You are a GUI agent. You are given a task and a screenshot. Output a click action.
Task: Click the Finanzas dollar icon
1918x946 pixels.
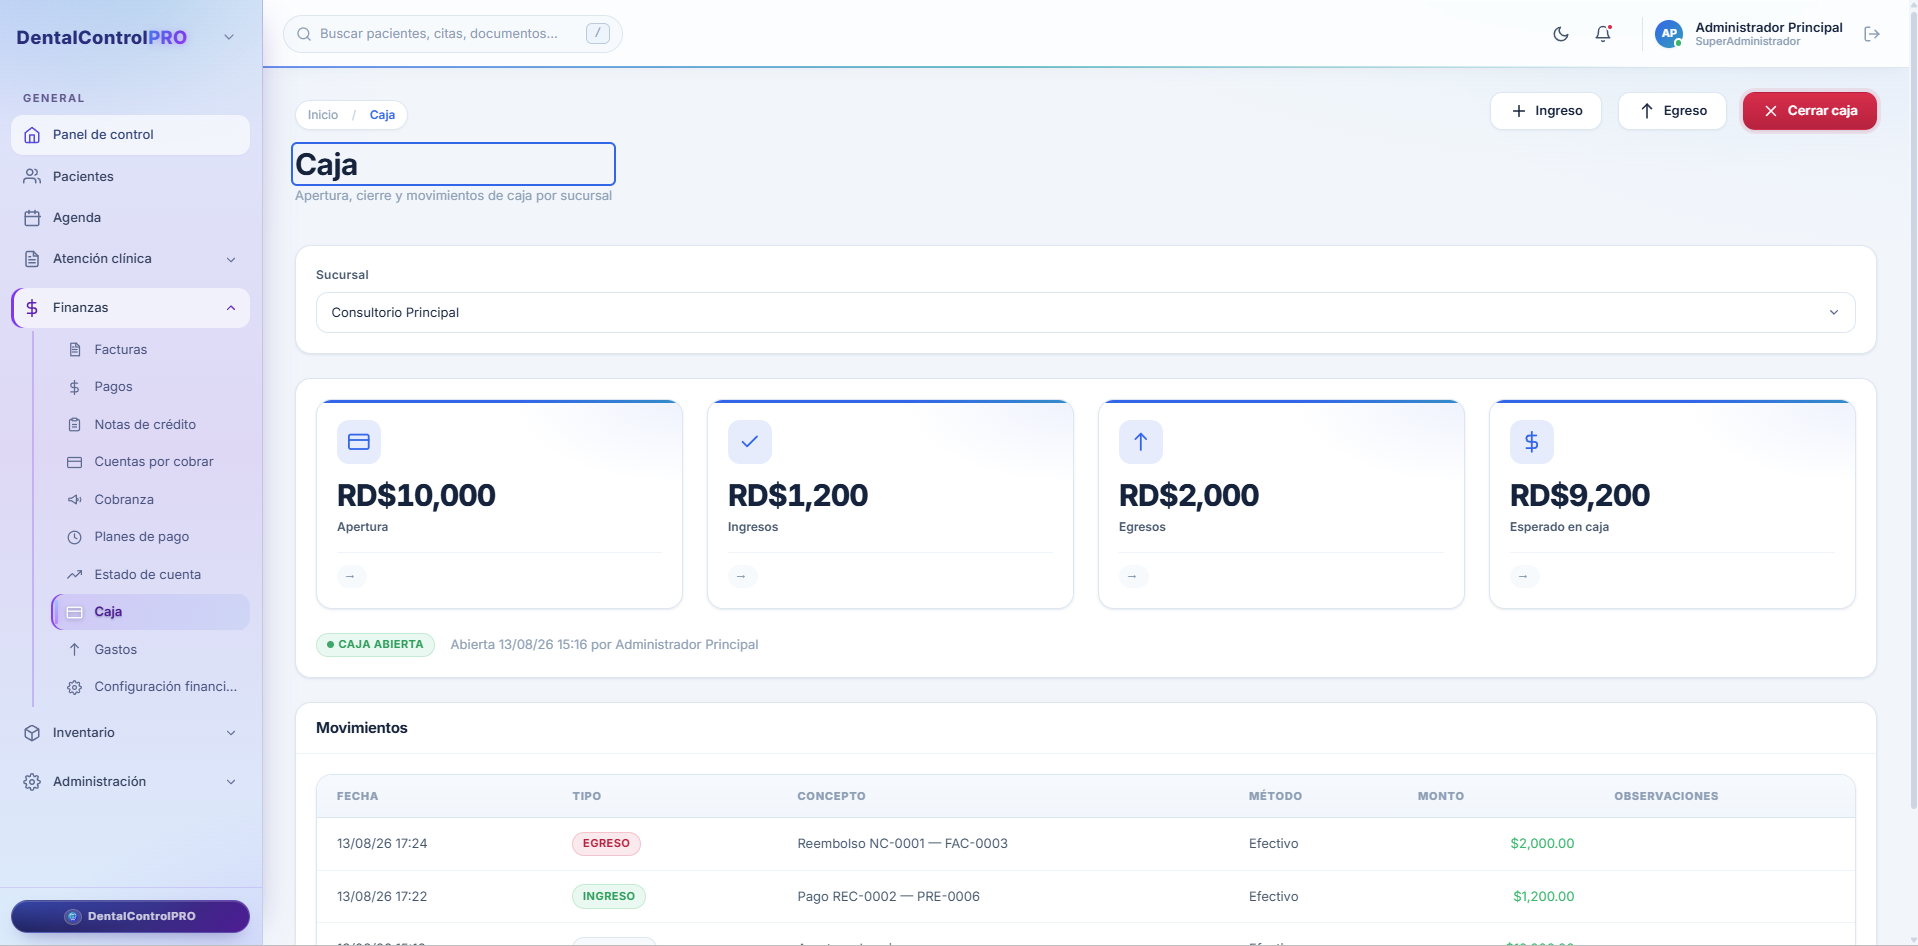[x=32, y=308]
